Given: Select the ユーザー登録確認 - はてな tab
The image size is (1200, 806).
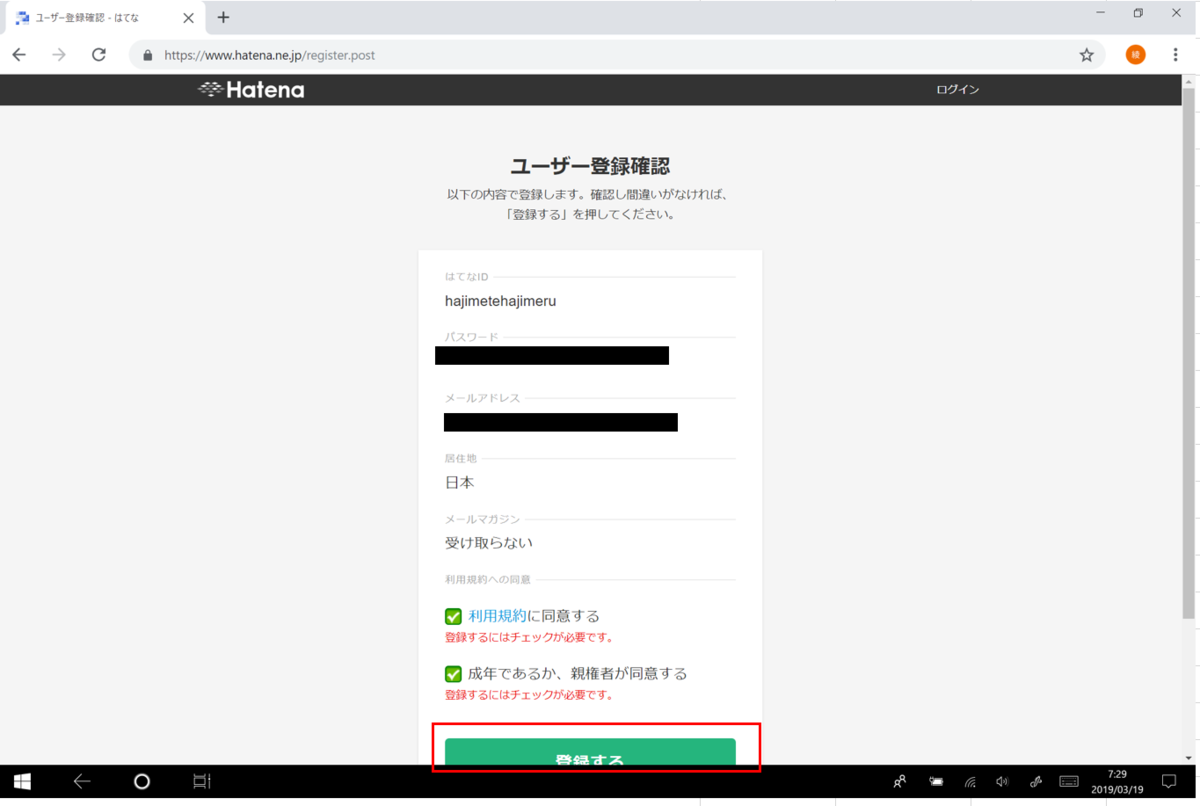Looking at the screenshot, I should pyautogui.click(x=103, y=17).
